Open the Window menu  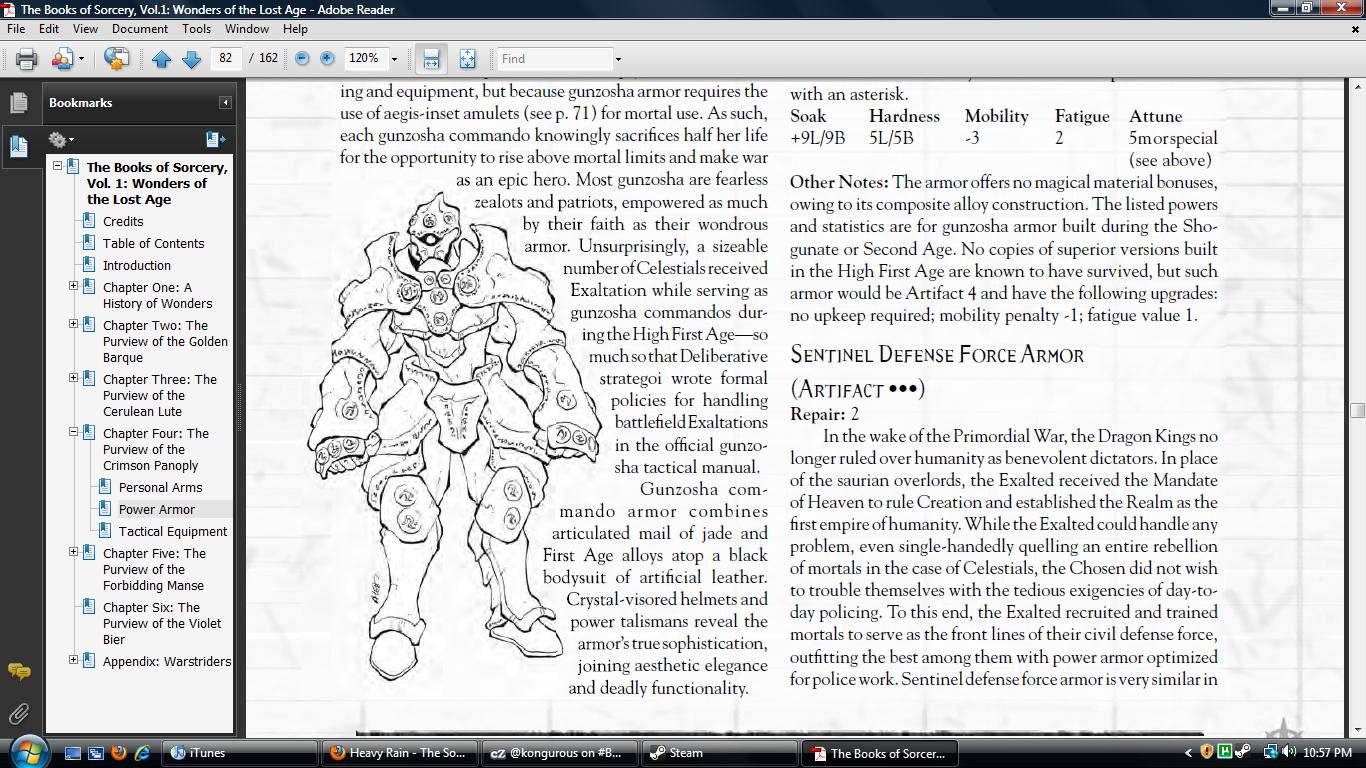click(x=247, y=29)
